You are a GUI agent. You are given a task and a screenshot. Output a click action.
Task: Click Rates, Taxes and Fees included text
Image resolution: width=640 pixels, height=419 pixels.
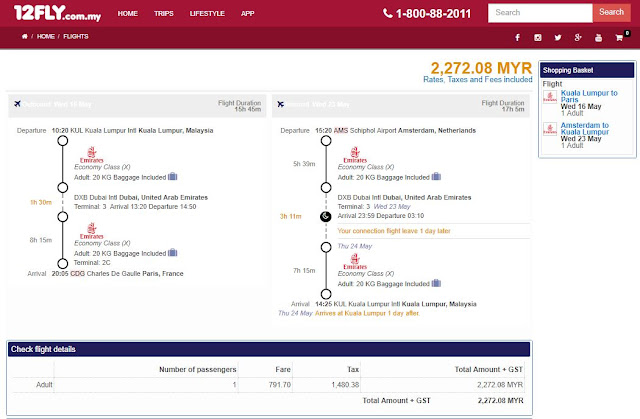point(478,80)
